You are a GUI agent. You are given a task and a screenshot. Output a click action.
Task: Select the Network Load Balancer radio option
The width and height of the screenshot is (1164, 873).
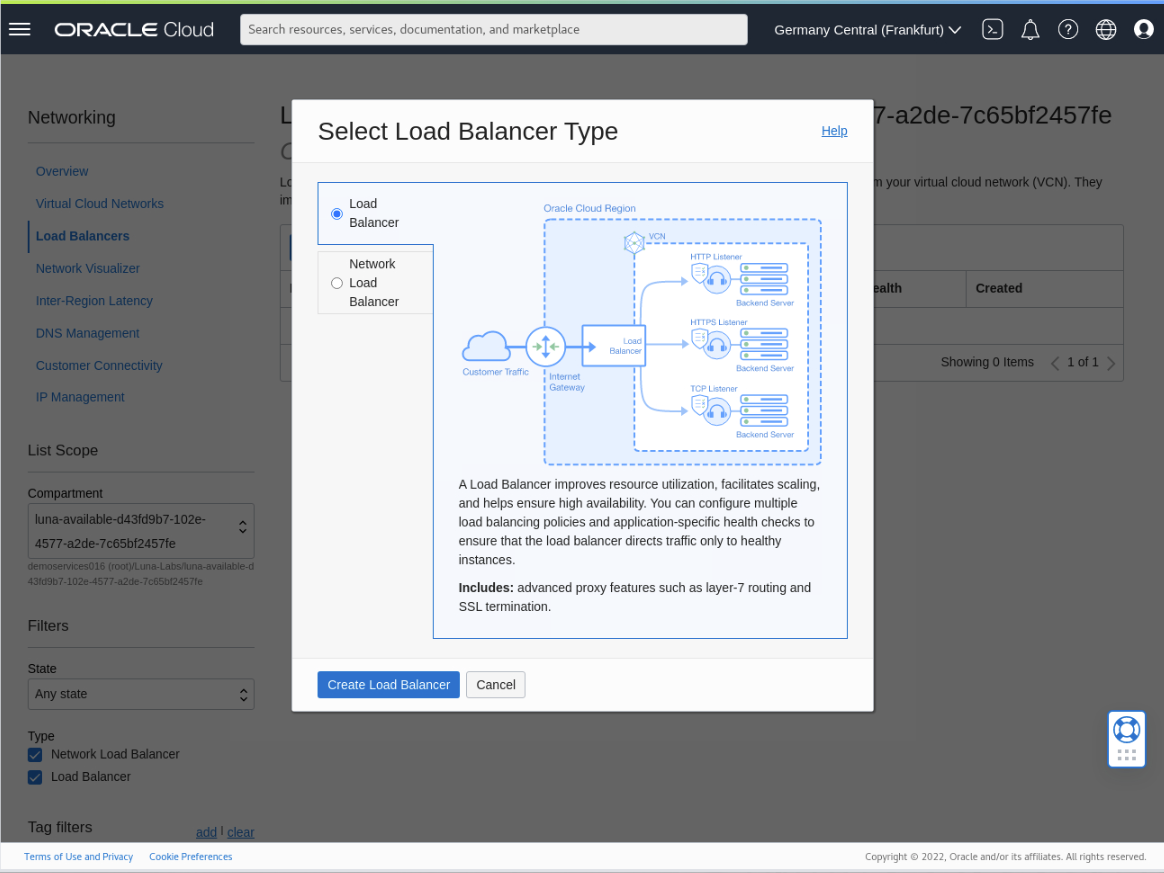(337, 282)
